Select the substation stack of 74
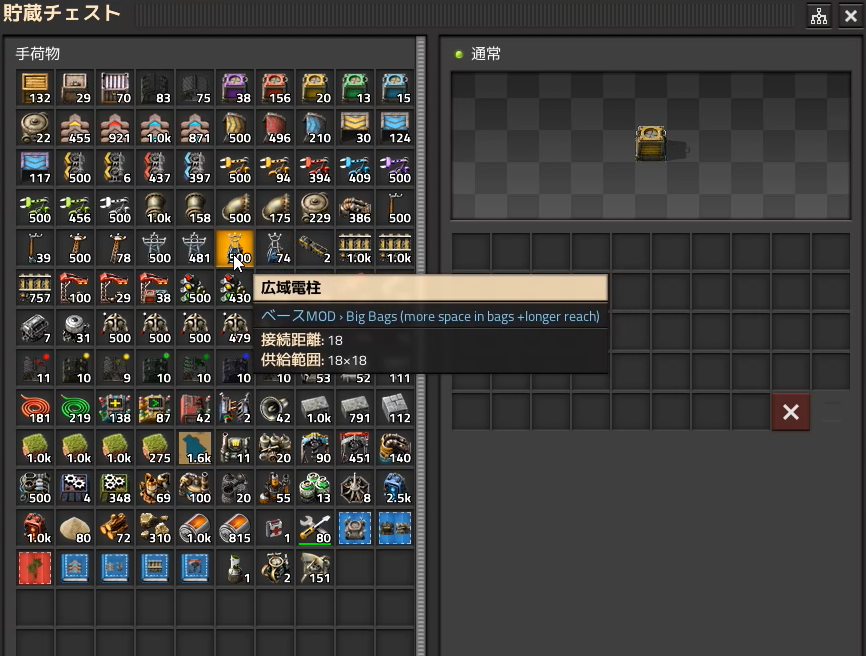The image size is (866, 656). point(275,248)
